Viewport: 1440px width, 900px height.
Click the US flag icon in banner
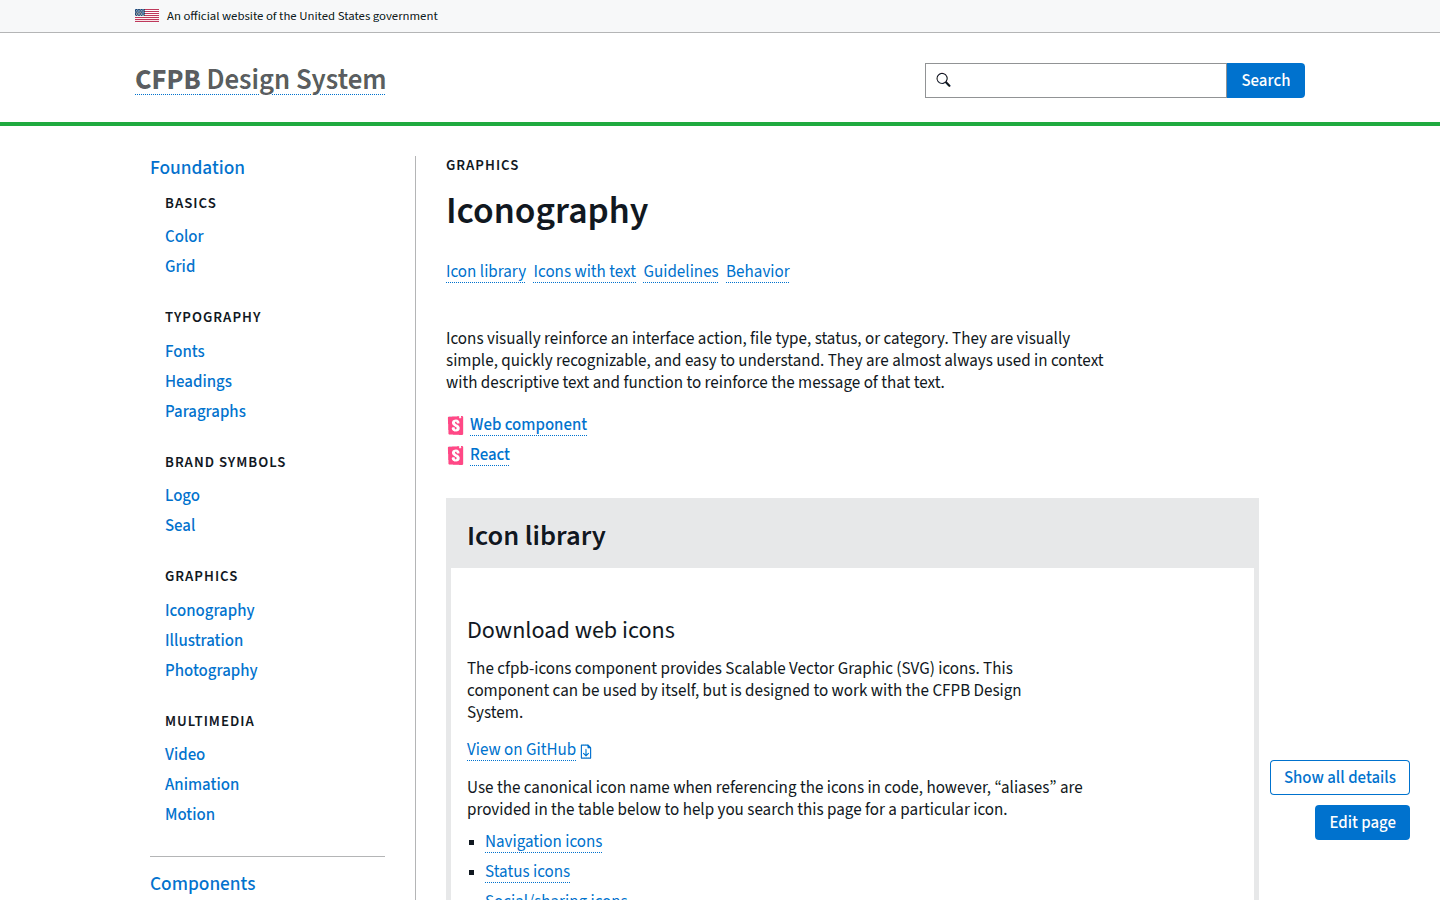click(x=147, y=15)
